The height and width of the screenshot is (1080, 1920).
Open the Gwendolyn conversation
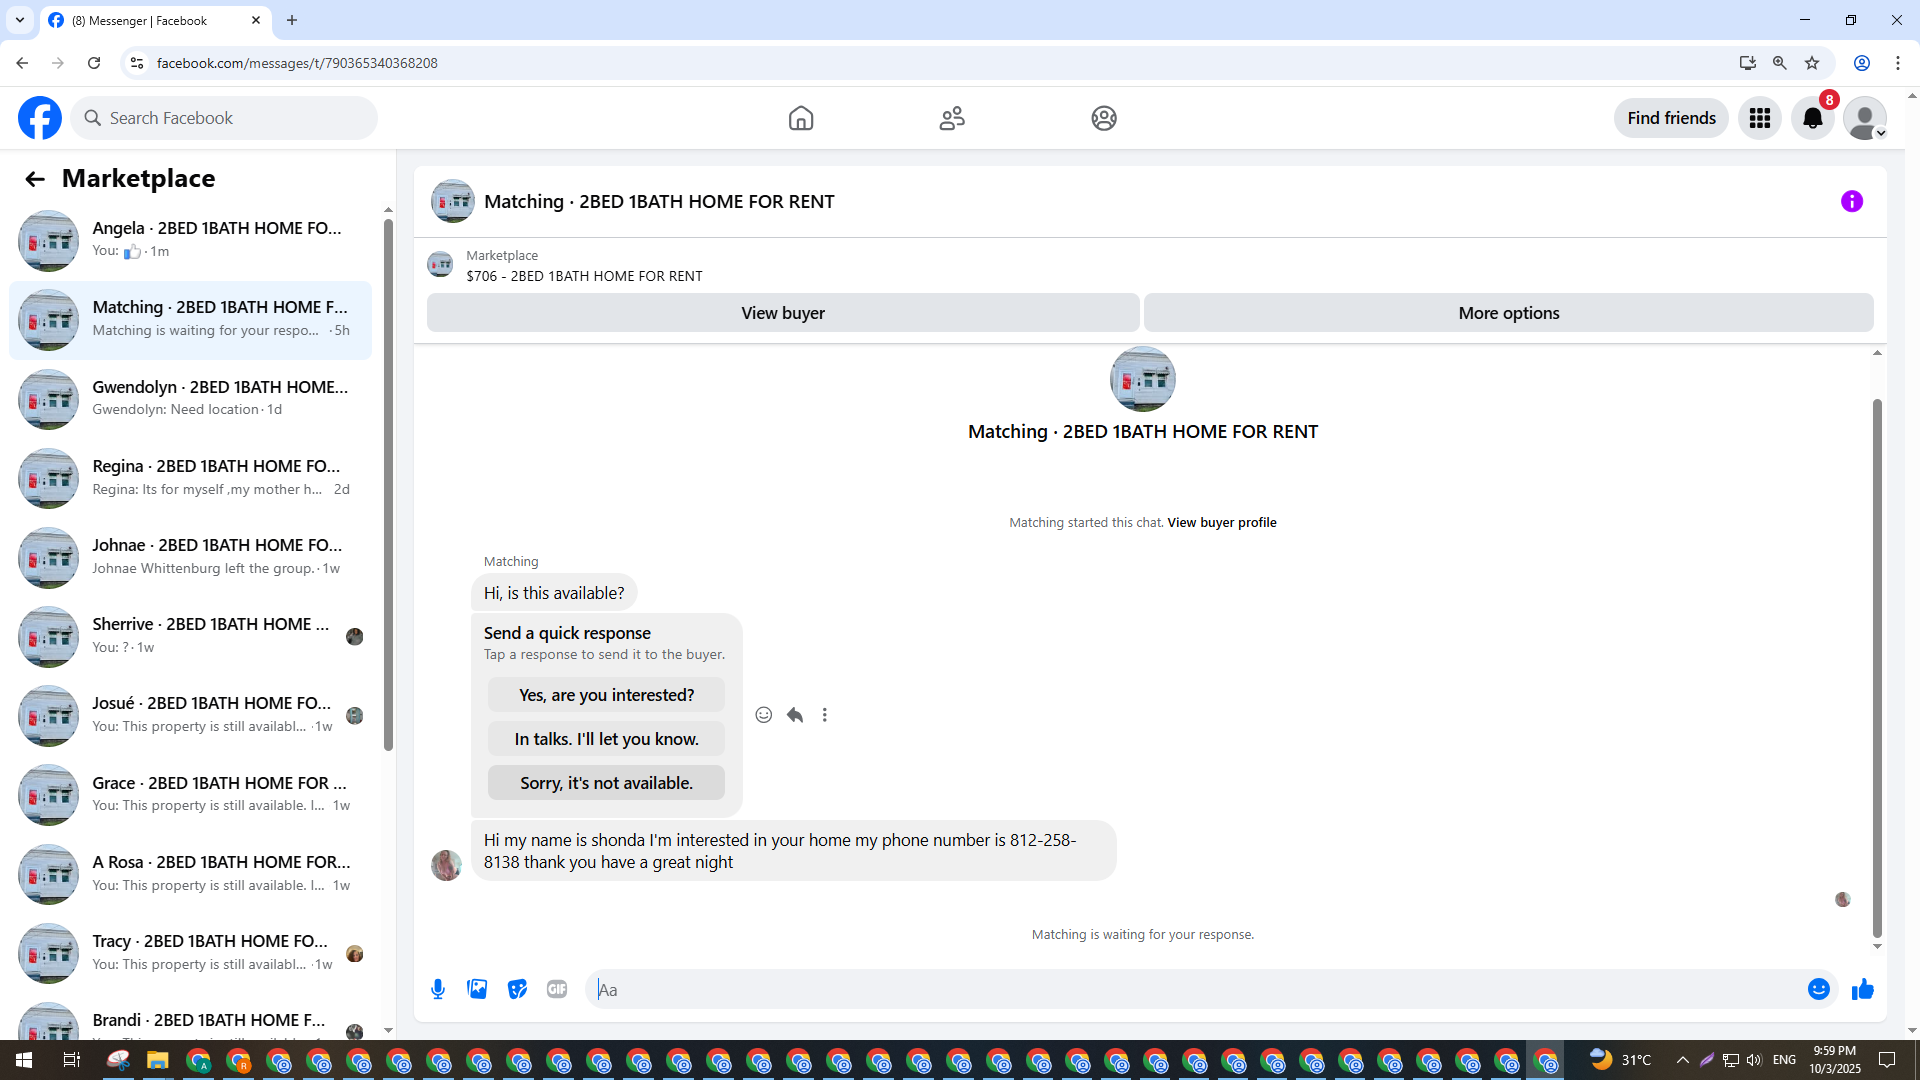coord(190,399)
